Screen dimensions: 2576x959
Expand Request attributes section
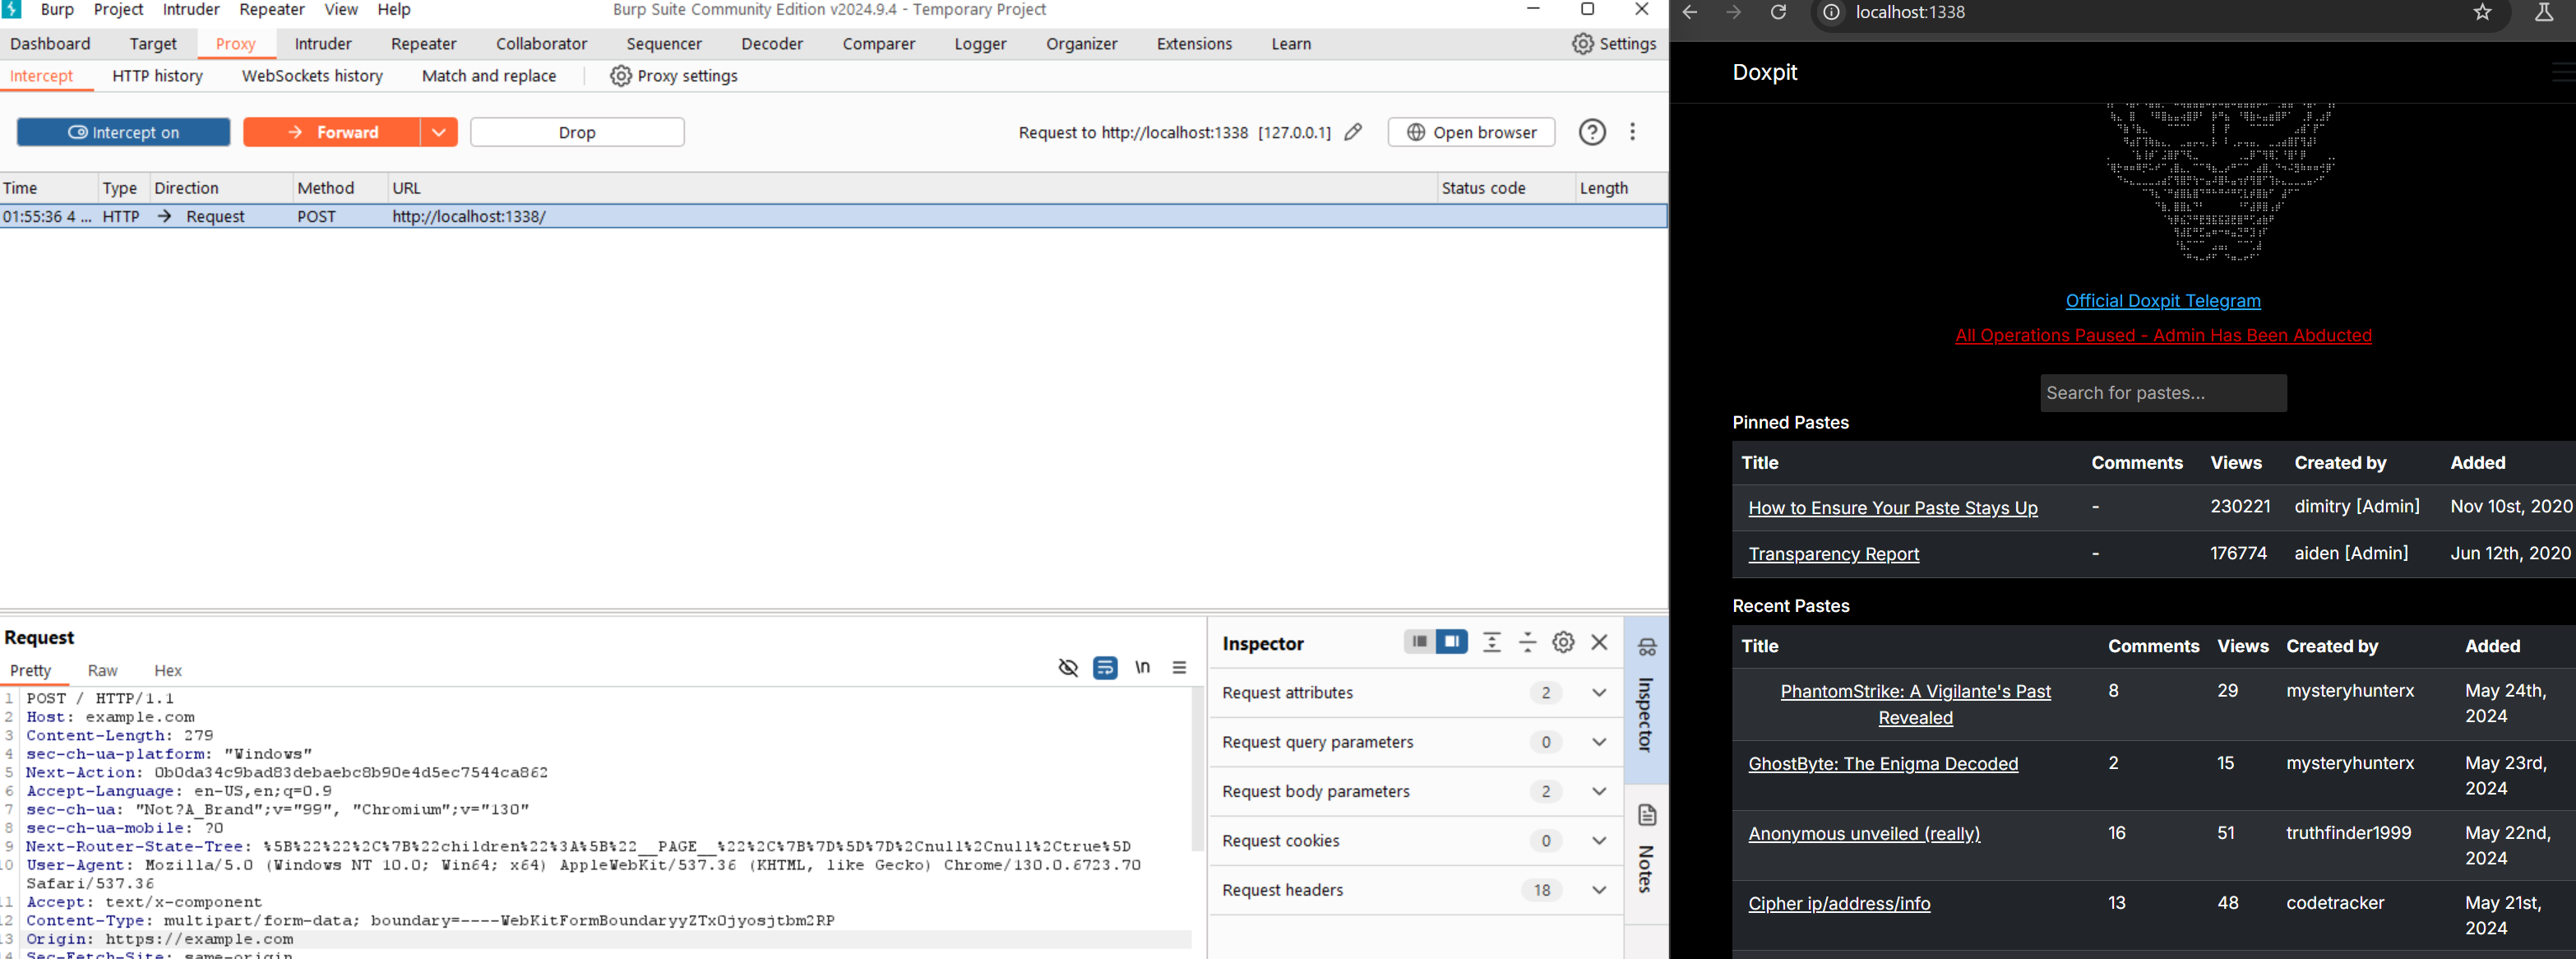click(x=1598, y=693)
